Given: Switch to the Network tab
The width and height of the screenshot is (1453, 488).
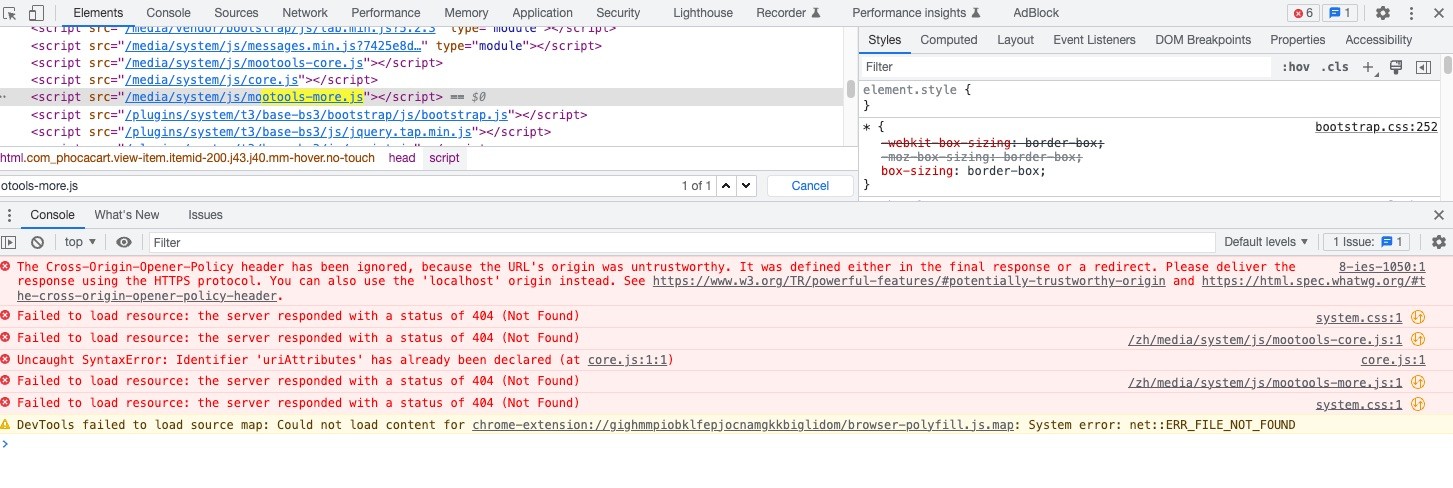Looking at the screenshot, I should pyautogui.click(x=305, y=13).
